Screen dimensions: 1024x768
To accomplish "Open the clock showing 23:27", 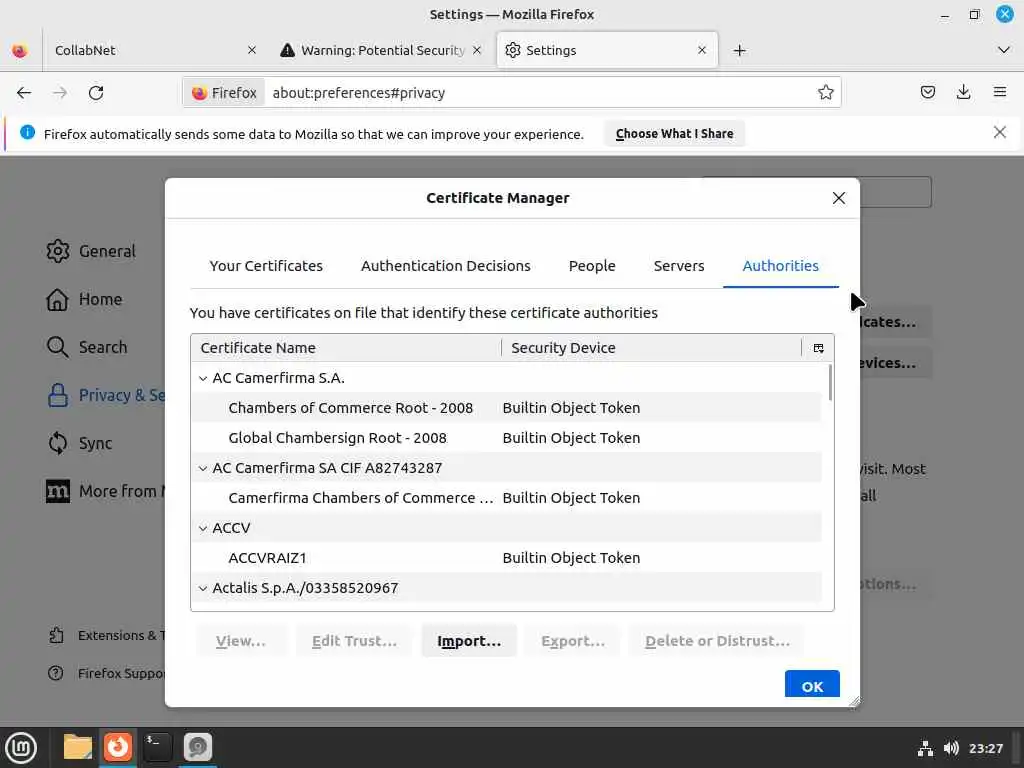I will point(985,748).
